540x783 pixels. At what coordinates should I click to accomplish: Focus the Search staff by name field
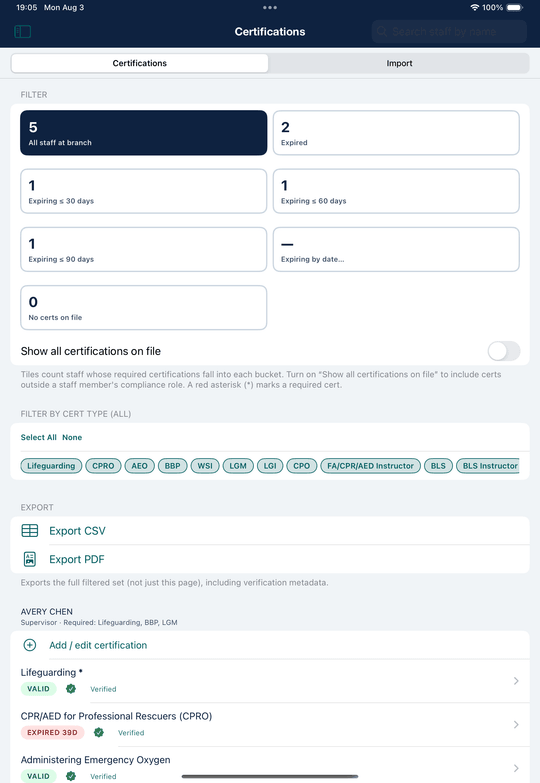(x=449, y=31)
